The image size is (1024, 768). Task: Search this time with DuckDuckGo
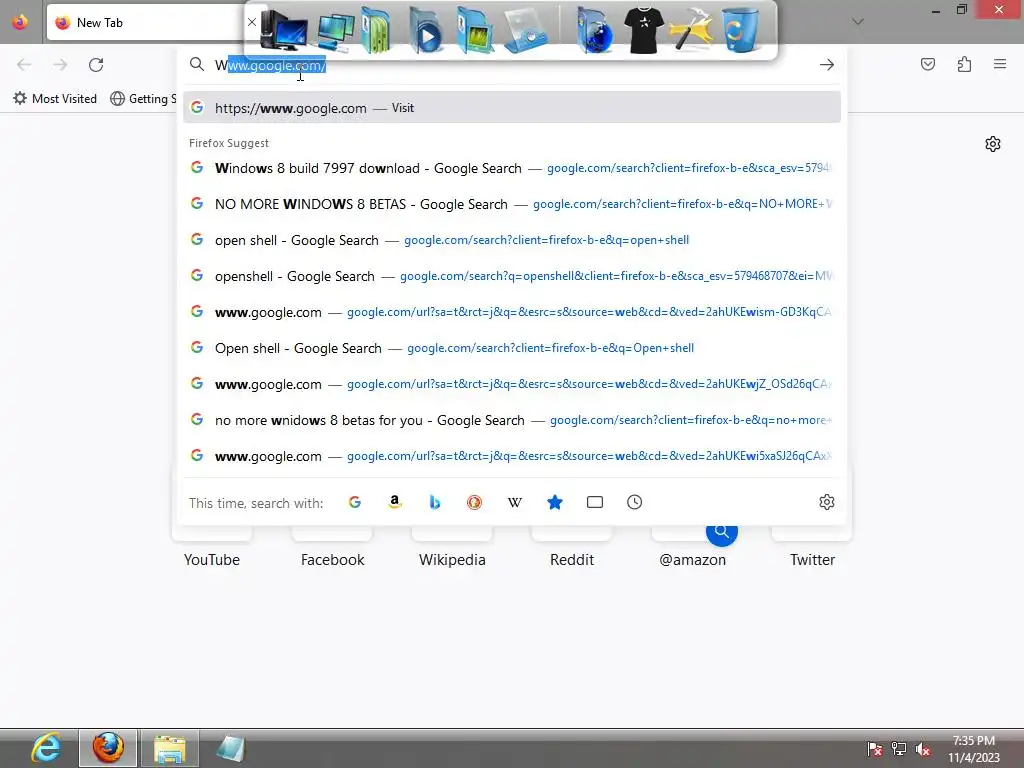(x=474, y=502)
